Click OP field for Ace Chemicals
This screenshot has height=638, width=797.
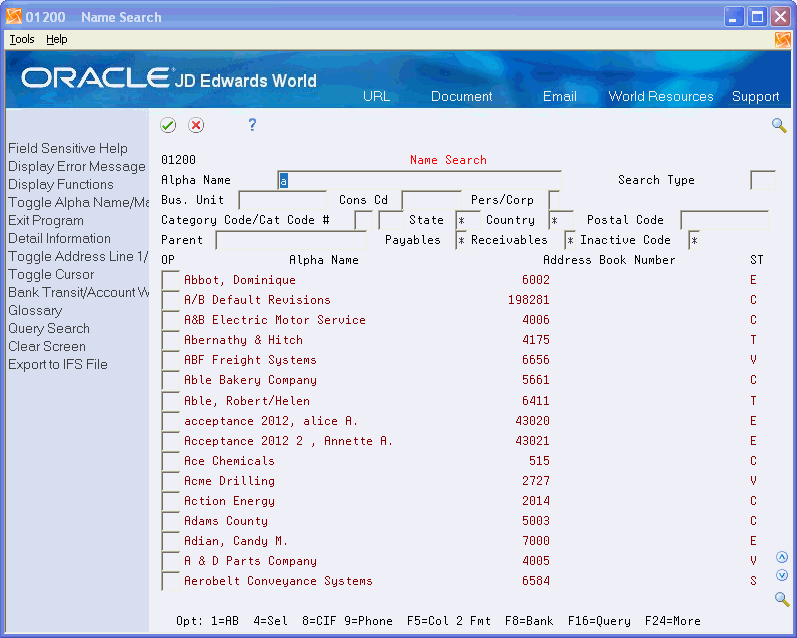point(170,461)
